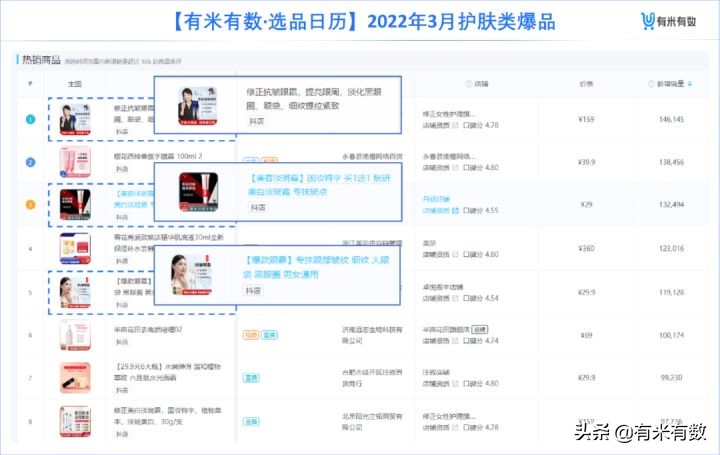Image resolution: width=720 pixels, height=455 pixels.
Task: Click the 主图 column header
Action: (75, 84)
